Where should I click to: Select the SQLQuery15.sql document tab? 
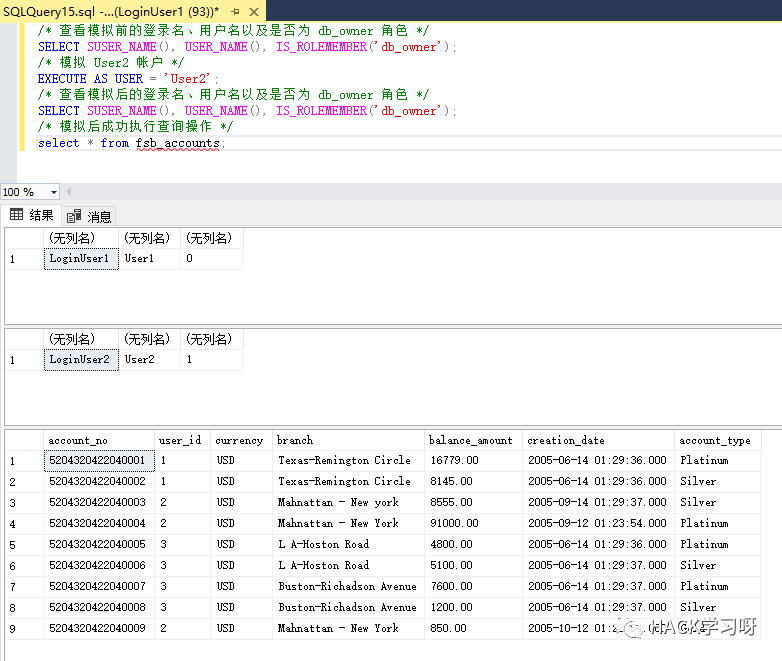(x=132, y=11)
